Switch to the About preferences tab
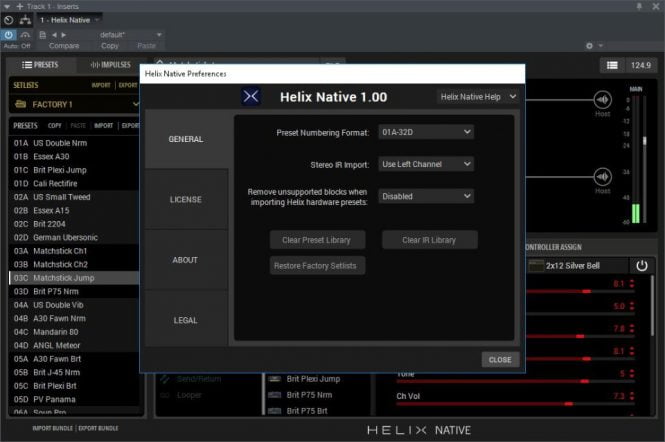Viewport: 665px width, 442px height. coord(186,260)
